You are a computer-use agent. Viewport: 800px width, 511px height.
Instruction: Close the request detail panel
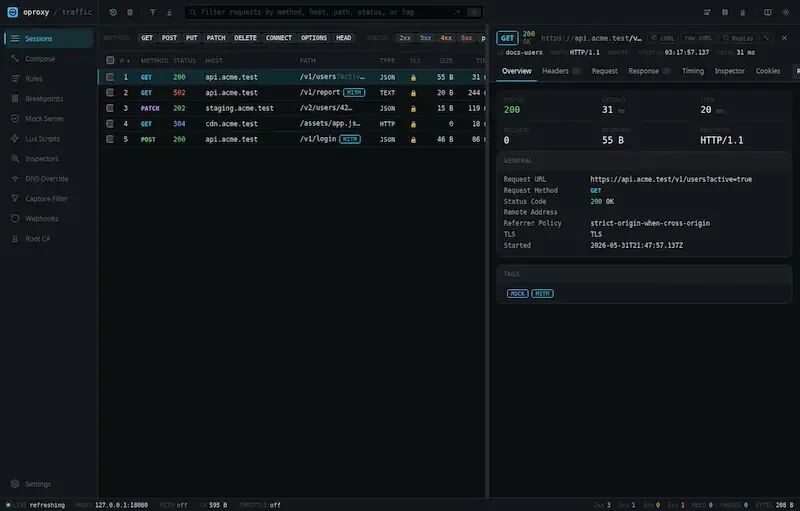(x=784, y=38)
